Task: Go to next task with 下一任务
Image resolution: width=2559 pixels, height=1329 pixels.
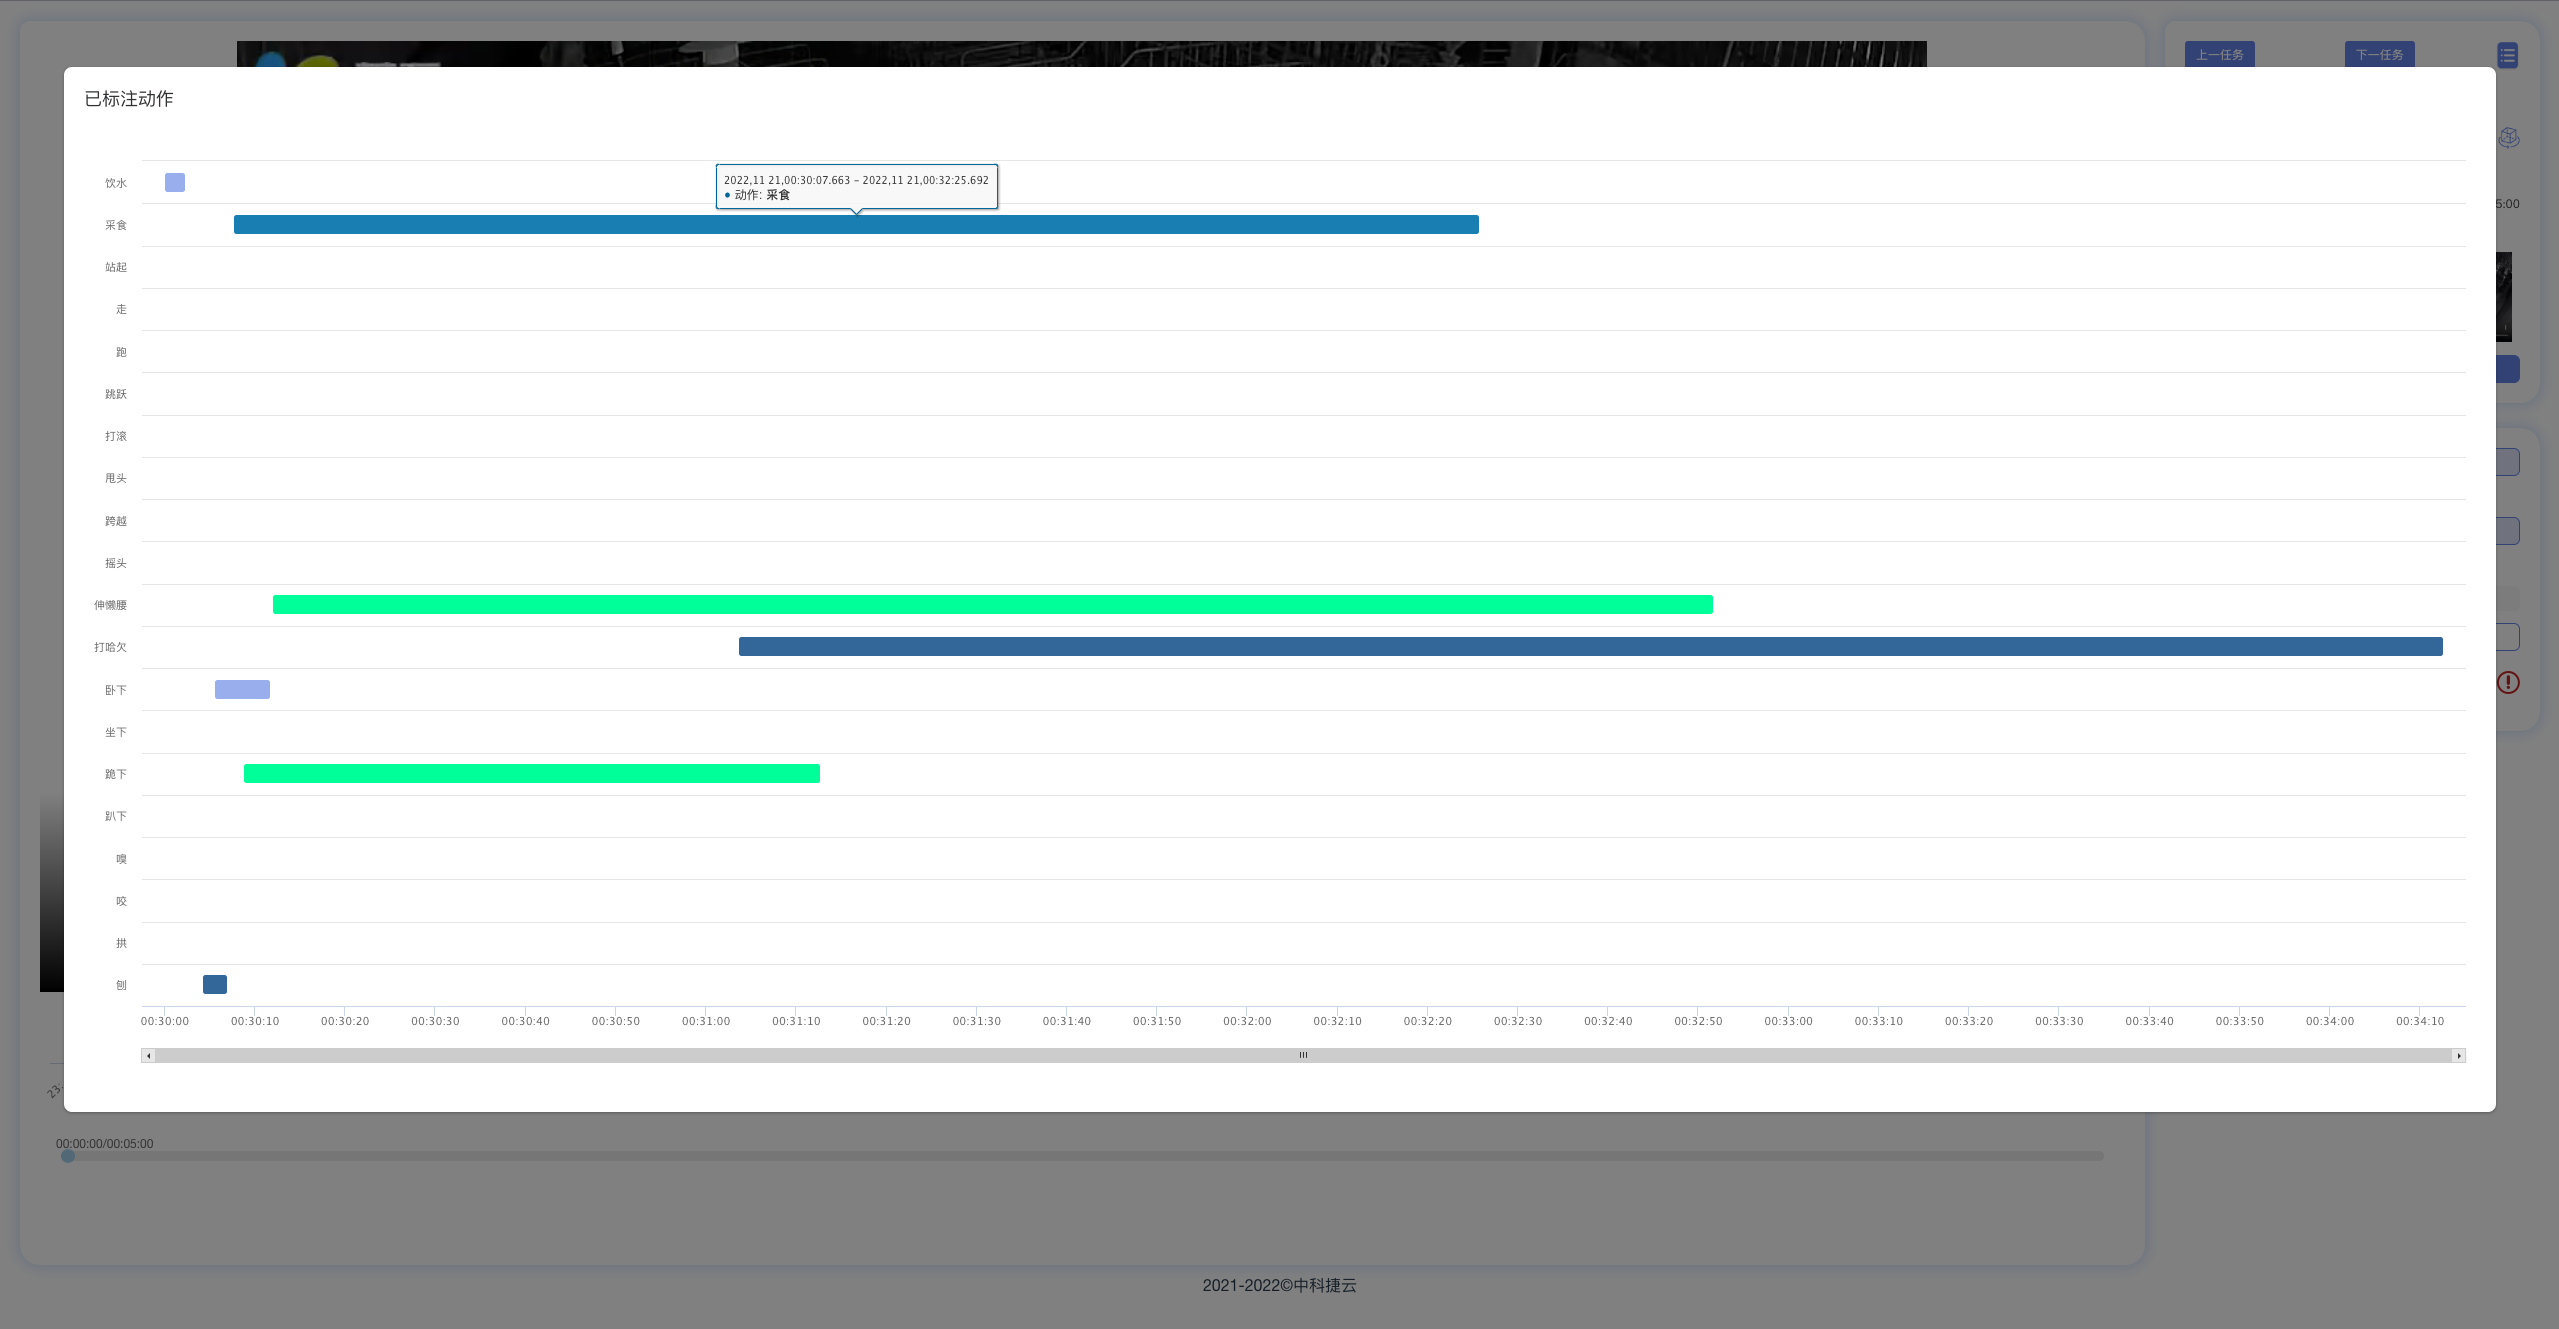Action: pos(2379,55)
